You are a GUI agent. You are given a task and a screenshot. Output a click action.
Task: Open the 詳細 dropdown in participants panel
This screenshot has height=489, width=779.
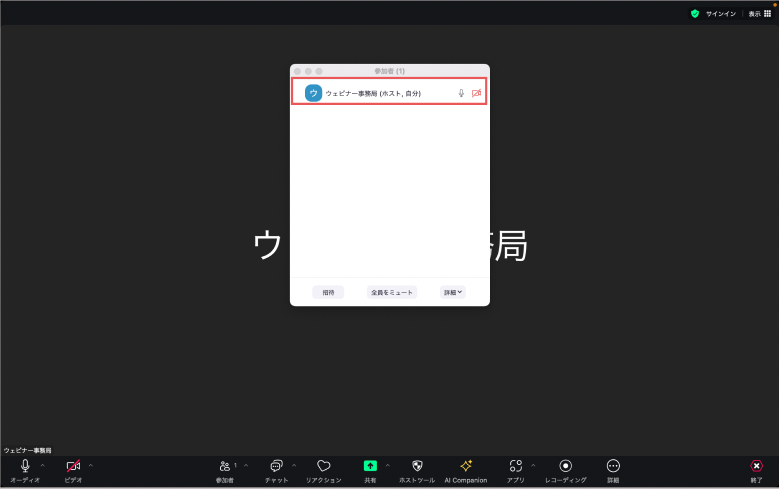pos(453,292)
